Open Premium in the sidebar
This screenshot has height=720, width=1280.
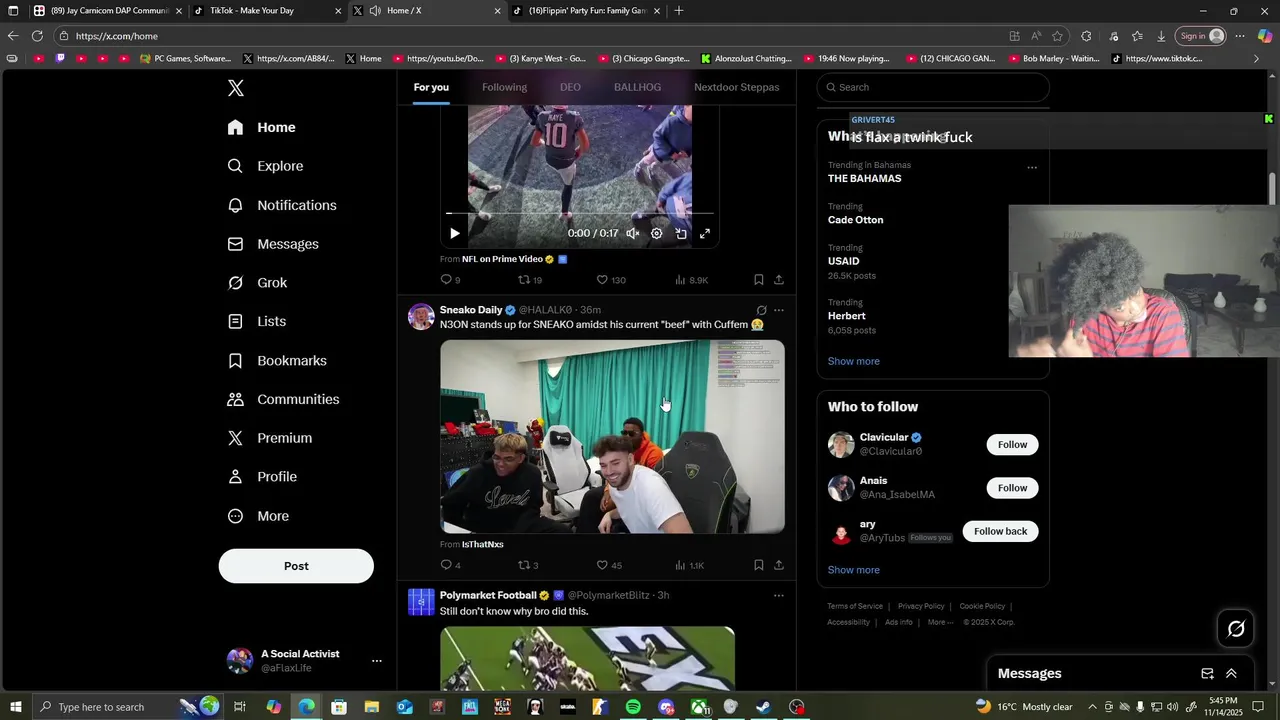coord(270,438)
